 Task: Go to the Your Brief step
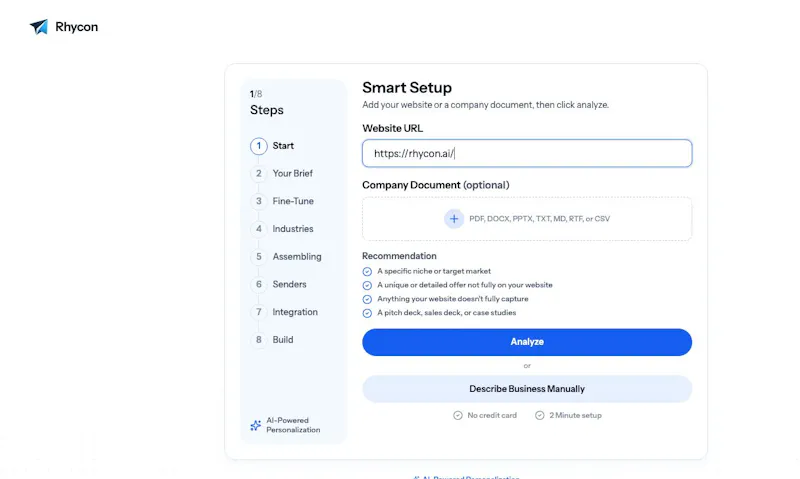[x=292, y=173]
